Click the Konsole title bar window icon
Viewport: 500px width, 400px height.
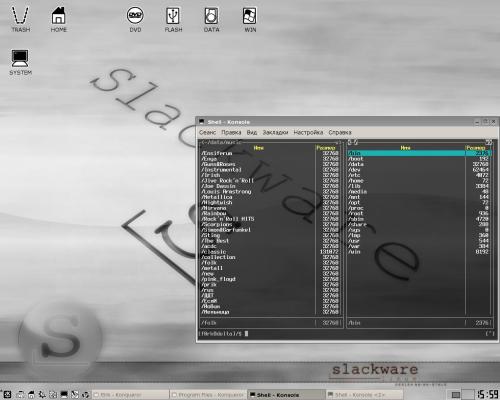click(x=201, y=122)
